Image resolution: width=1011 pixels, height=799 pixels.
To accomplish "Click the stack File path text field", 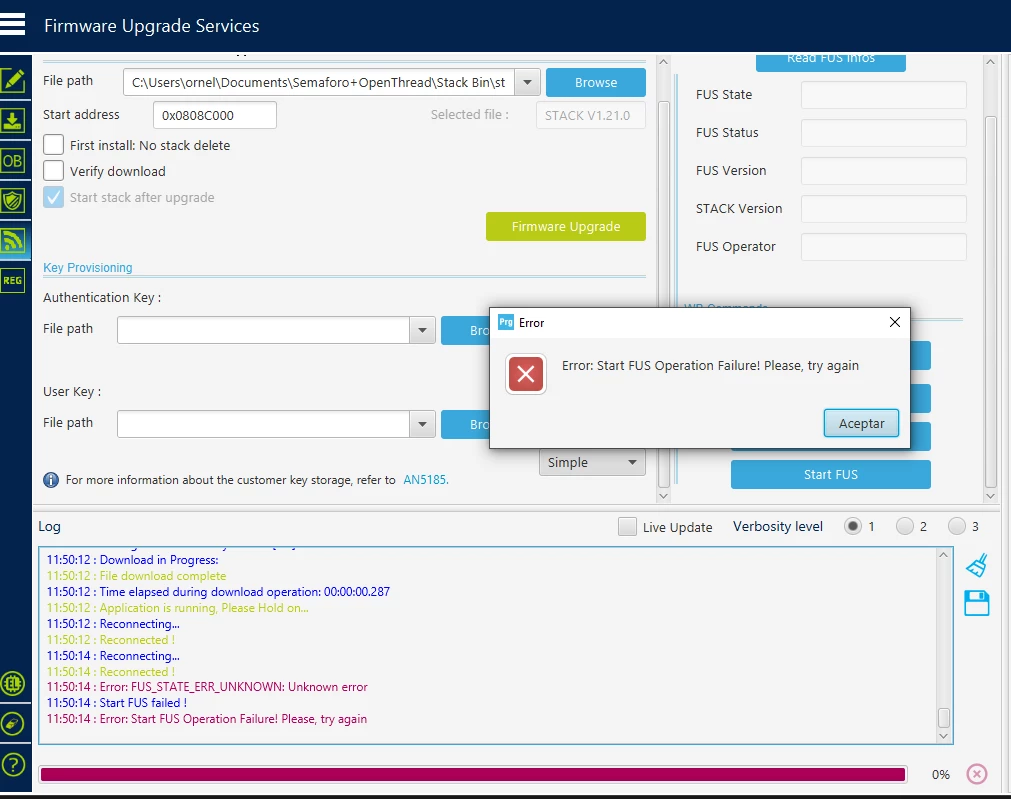I will tap(319, 83).
